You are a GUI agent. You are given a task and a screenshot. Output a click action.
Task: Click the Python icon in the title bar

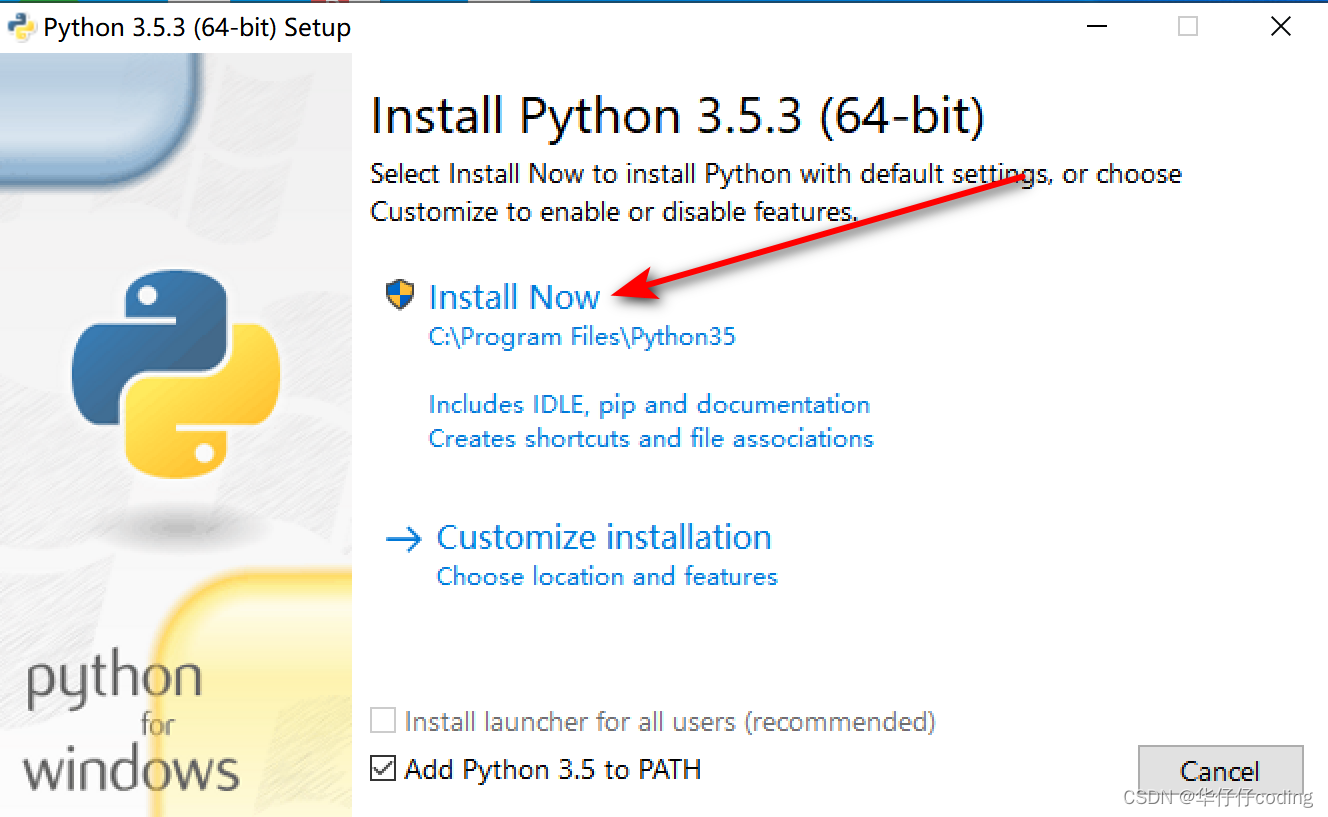point(22,27)
